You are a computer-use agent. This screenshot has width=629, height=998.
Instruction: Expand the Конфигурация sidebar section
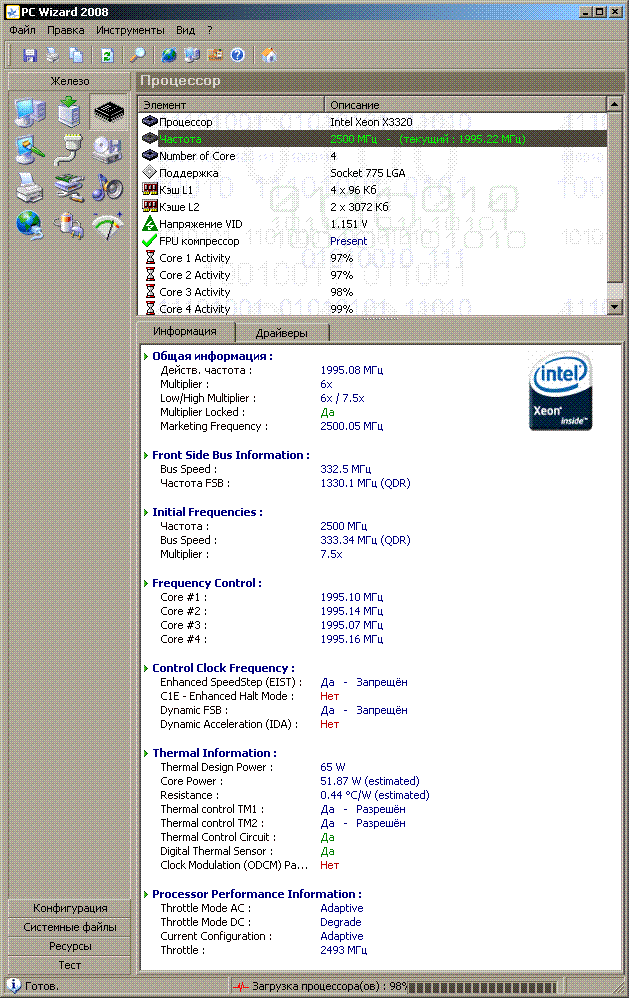tap(70, 908)
